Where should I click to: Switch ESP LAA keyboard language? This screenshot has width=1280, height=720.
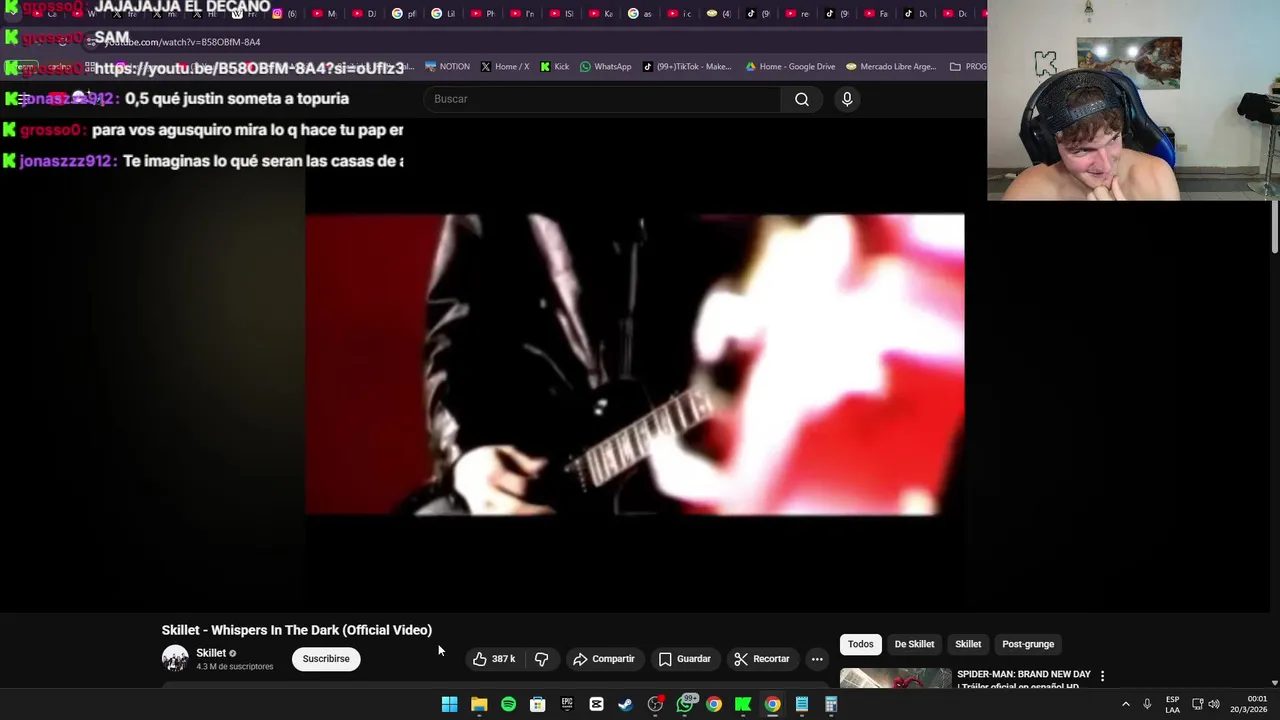pyautogui.click(x=1172, y=704)
